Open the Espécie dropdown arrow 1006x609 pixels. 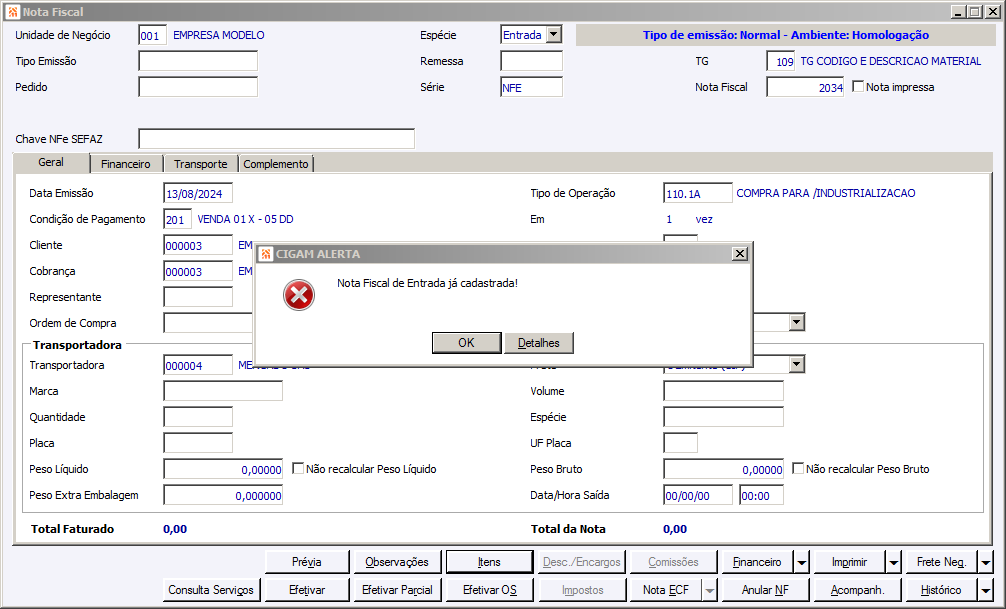[x=554, y=35]
